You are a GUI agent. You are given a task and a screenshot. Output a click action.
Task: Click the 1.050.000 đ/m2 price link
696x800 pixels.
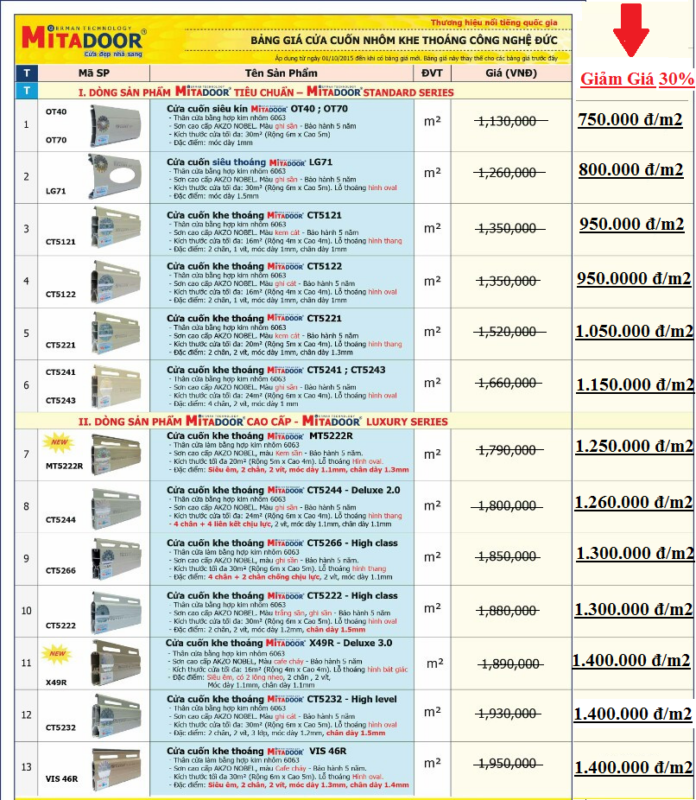[x=634, y=332]
